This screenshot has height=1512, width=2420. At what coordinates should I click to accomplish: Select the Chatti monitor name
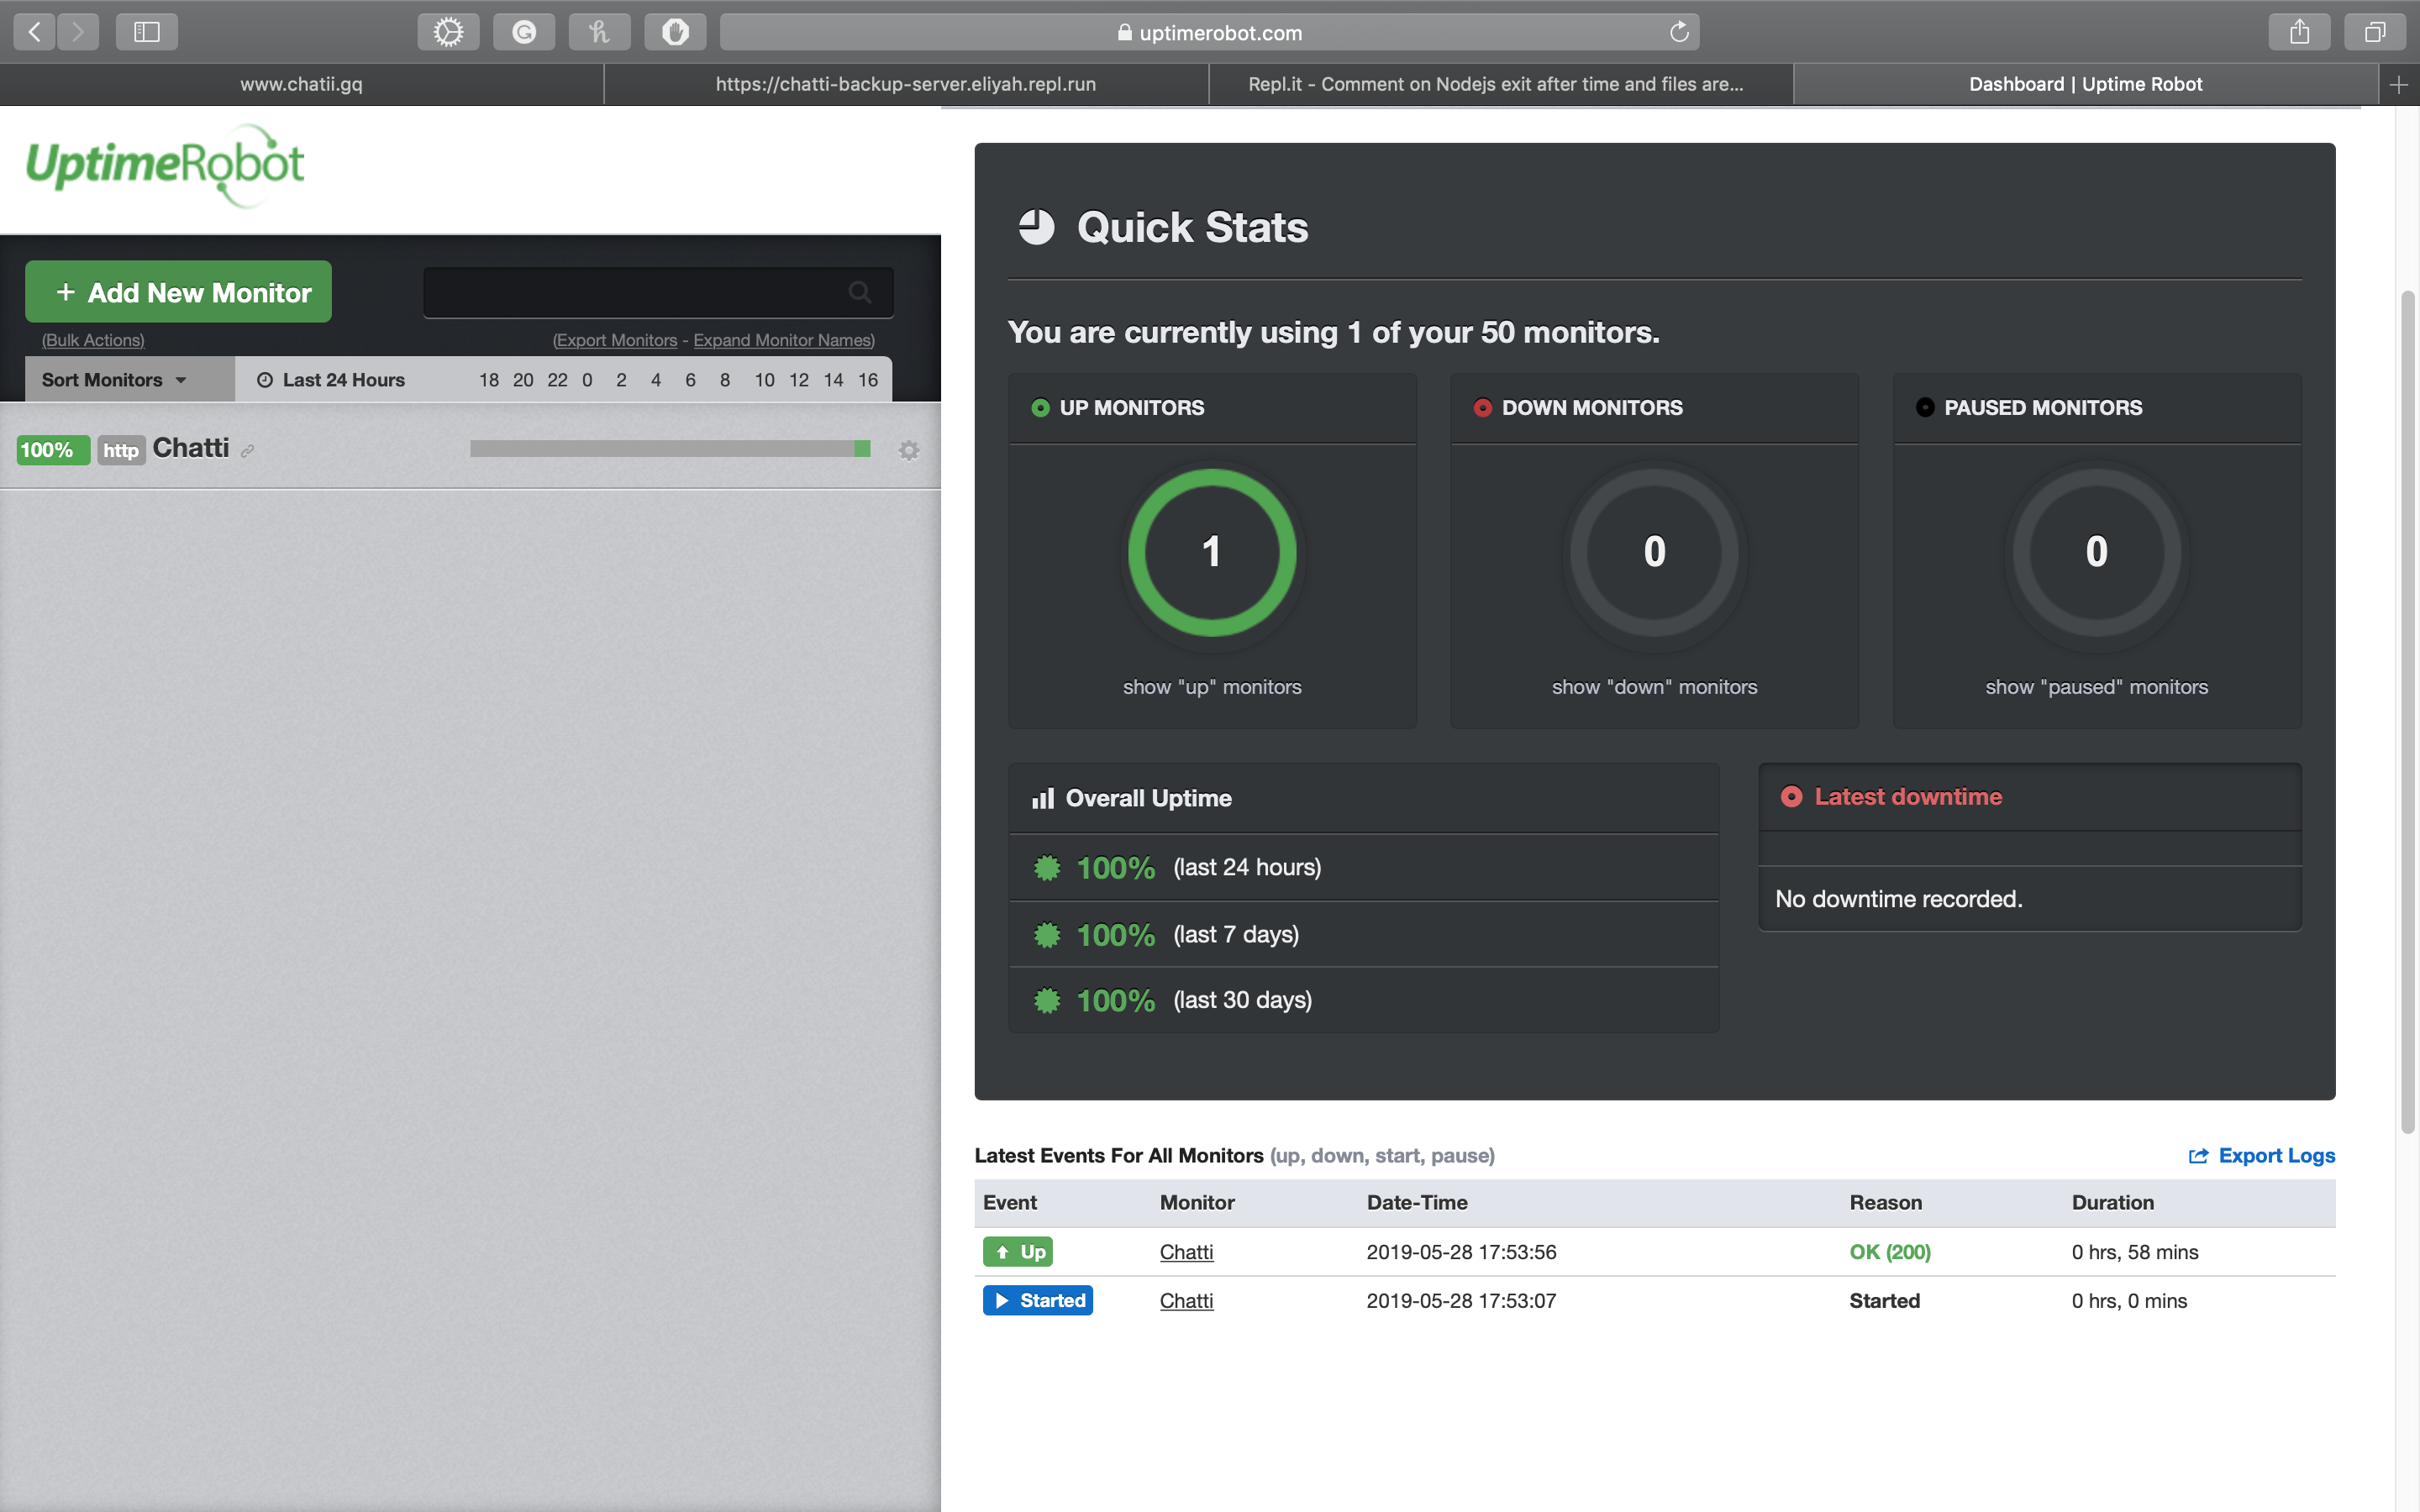click(x=191, y=448)
